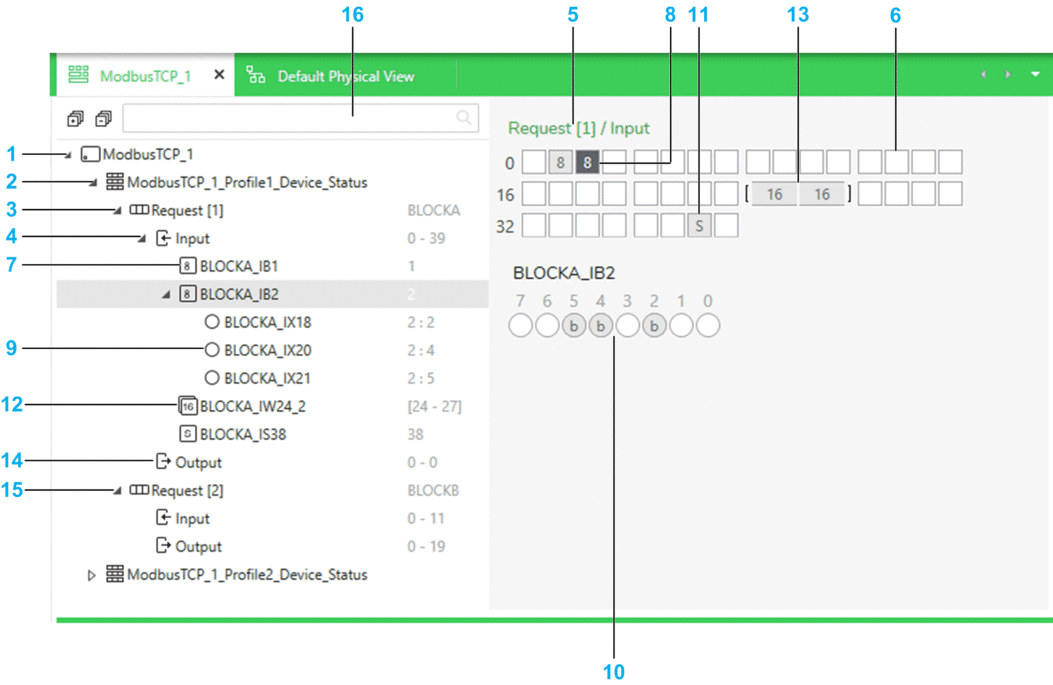Click the Input icon in the 0 - 11 row
1053x685 pixels.
pyautogui.click(x=163, y=518)
